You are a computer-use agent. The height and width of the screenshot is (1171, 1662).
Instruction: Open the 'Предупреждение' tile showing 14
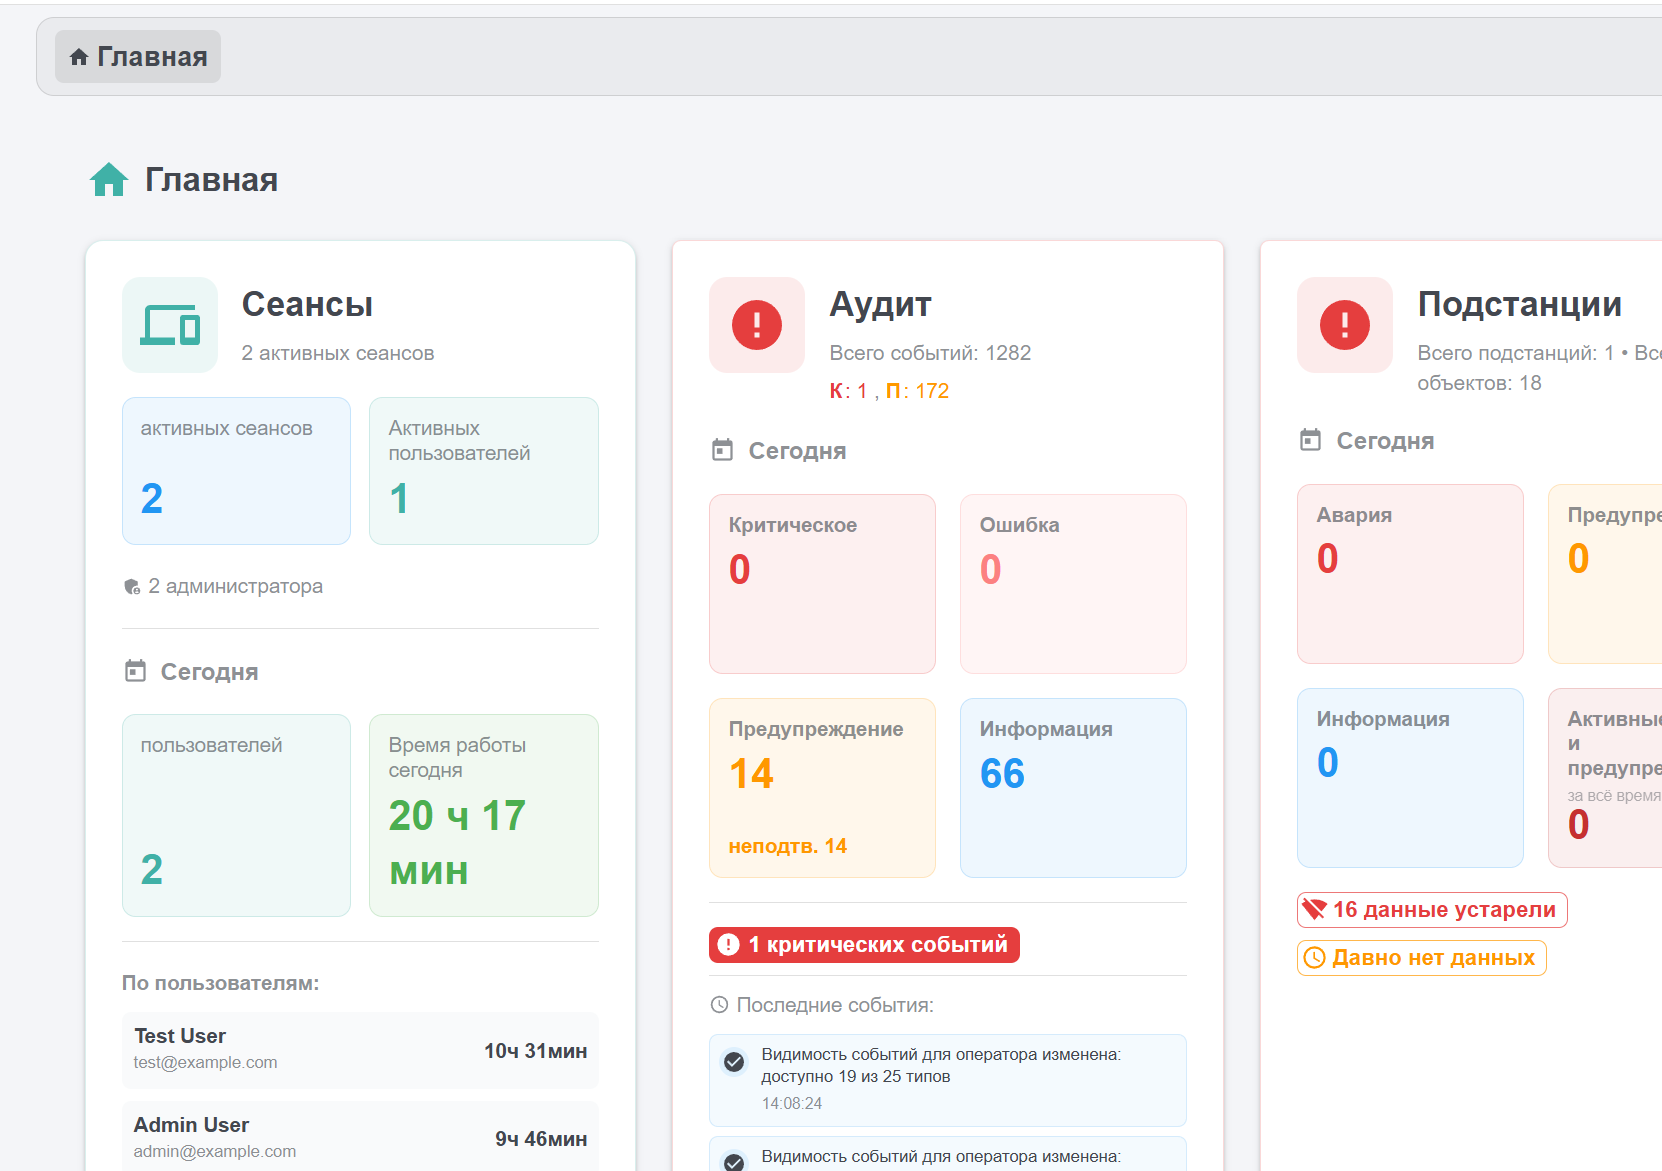coord(822,788)
